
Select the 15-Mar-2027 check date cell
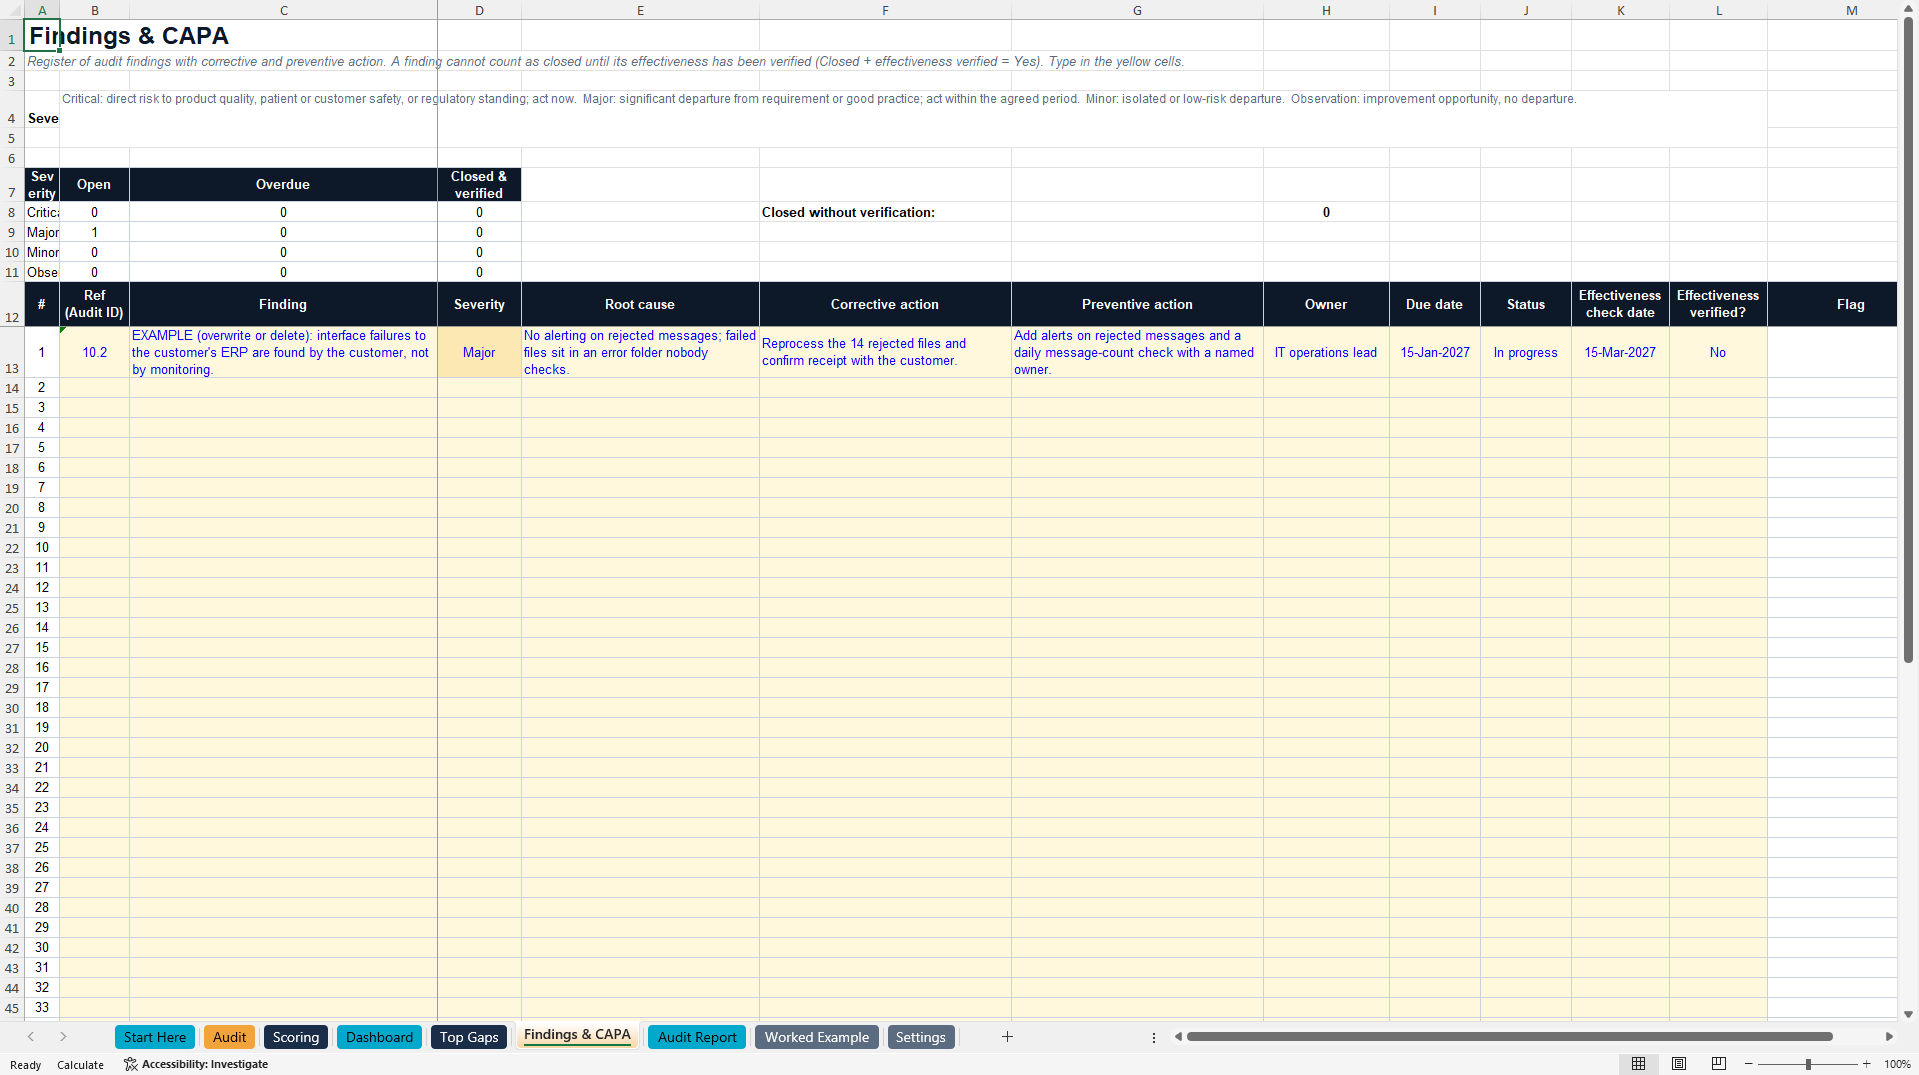pos(1620,352)
